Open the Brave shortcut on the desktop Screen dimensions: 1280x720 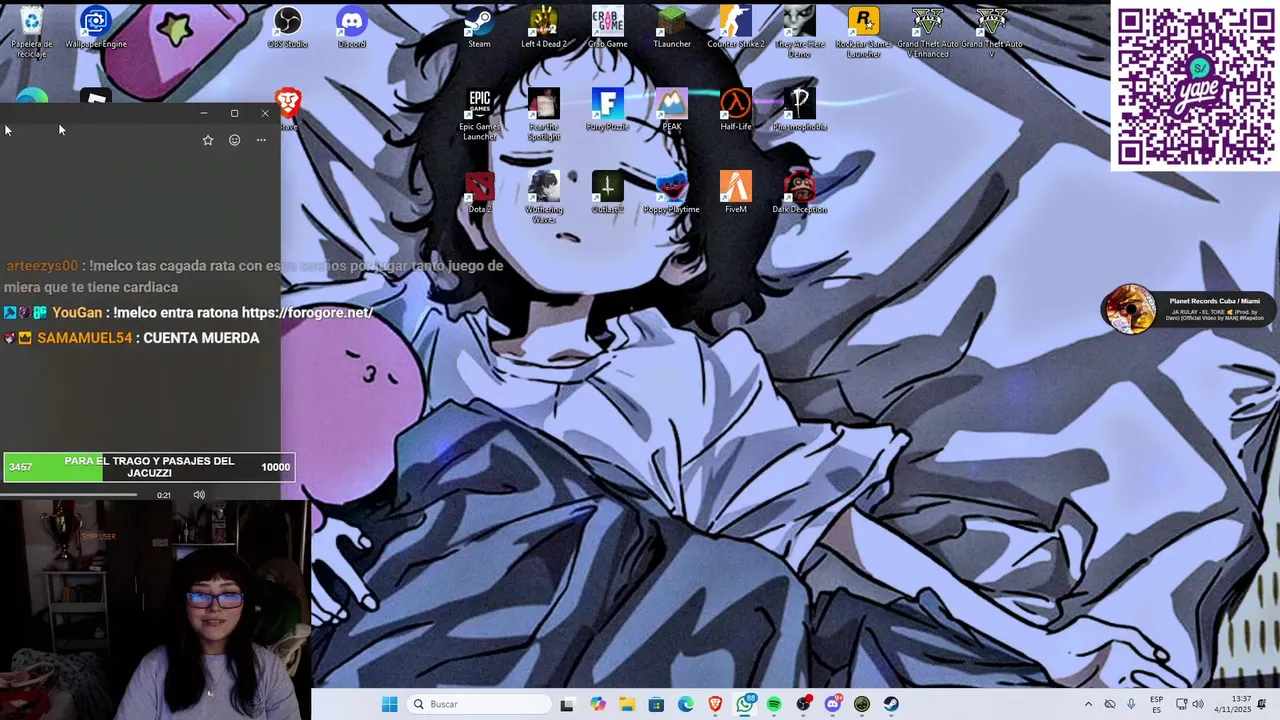pyautogui.click(x=289, y=110)
